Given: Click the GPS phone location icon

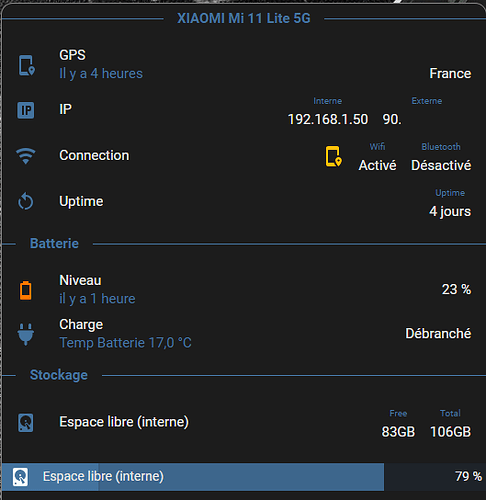Looking at the screenshot, I should pyautogui.click(x=26, y=65).
